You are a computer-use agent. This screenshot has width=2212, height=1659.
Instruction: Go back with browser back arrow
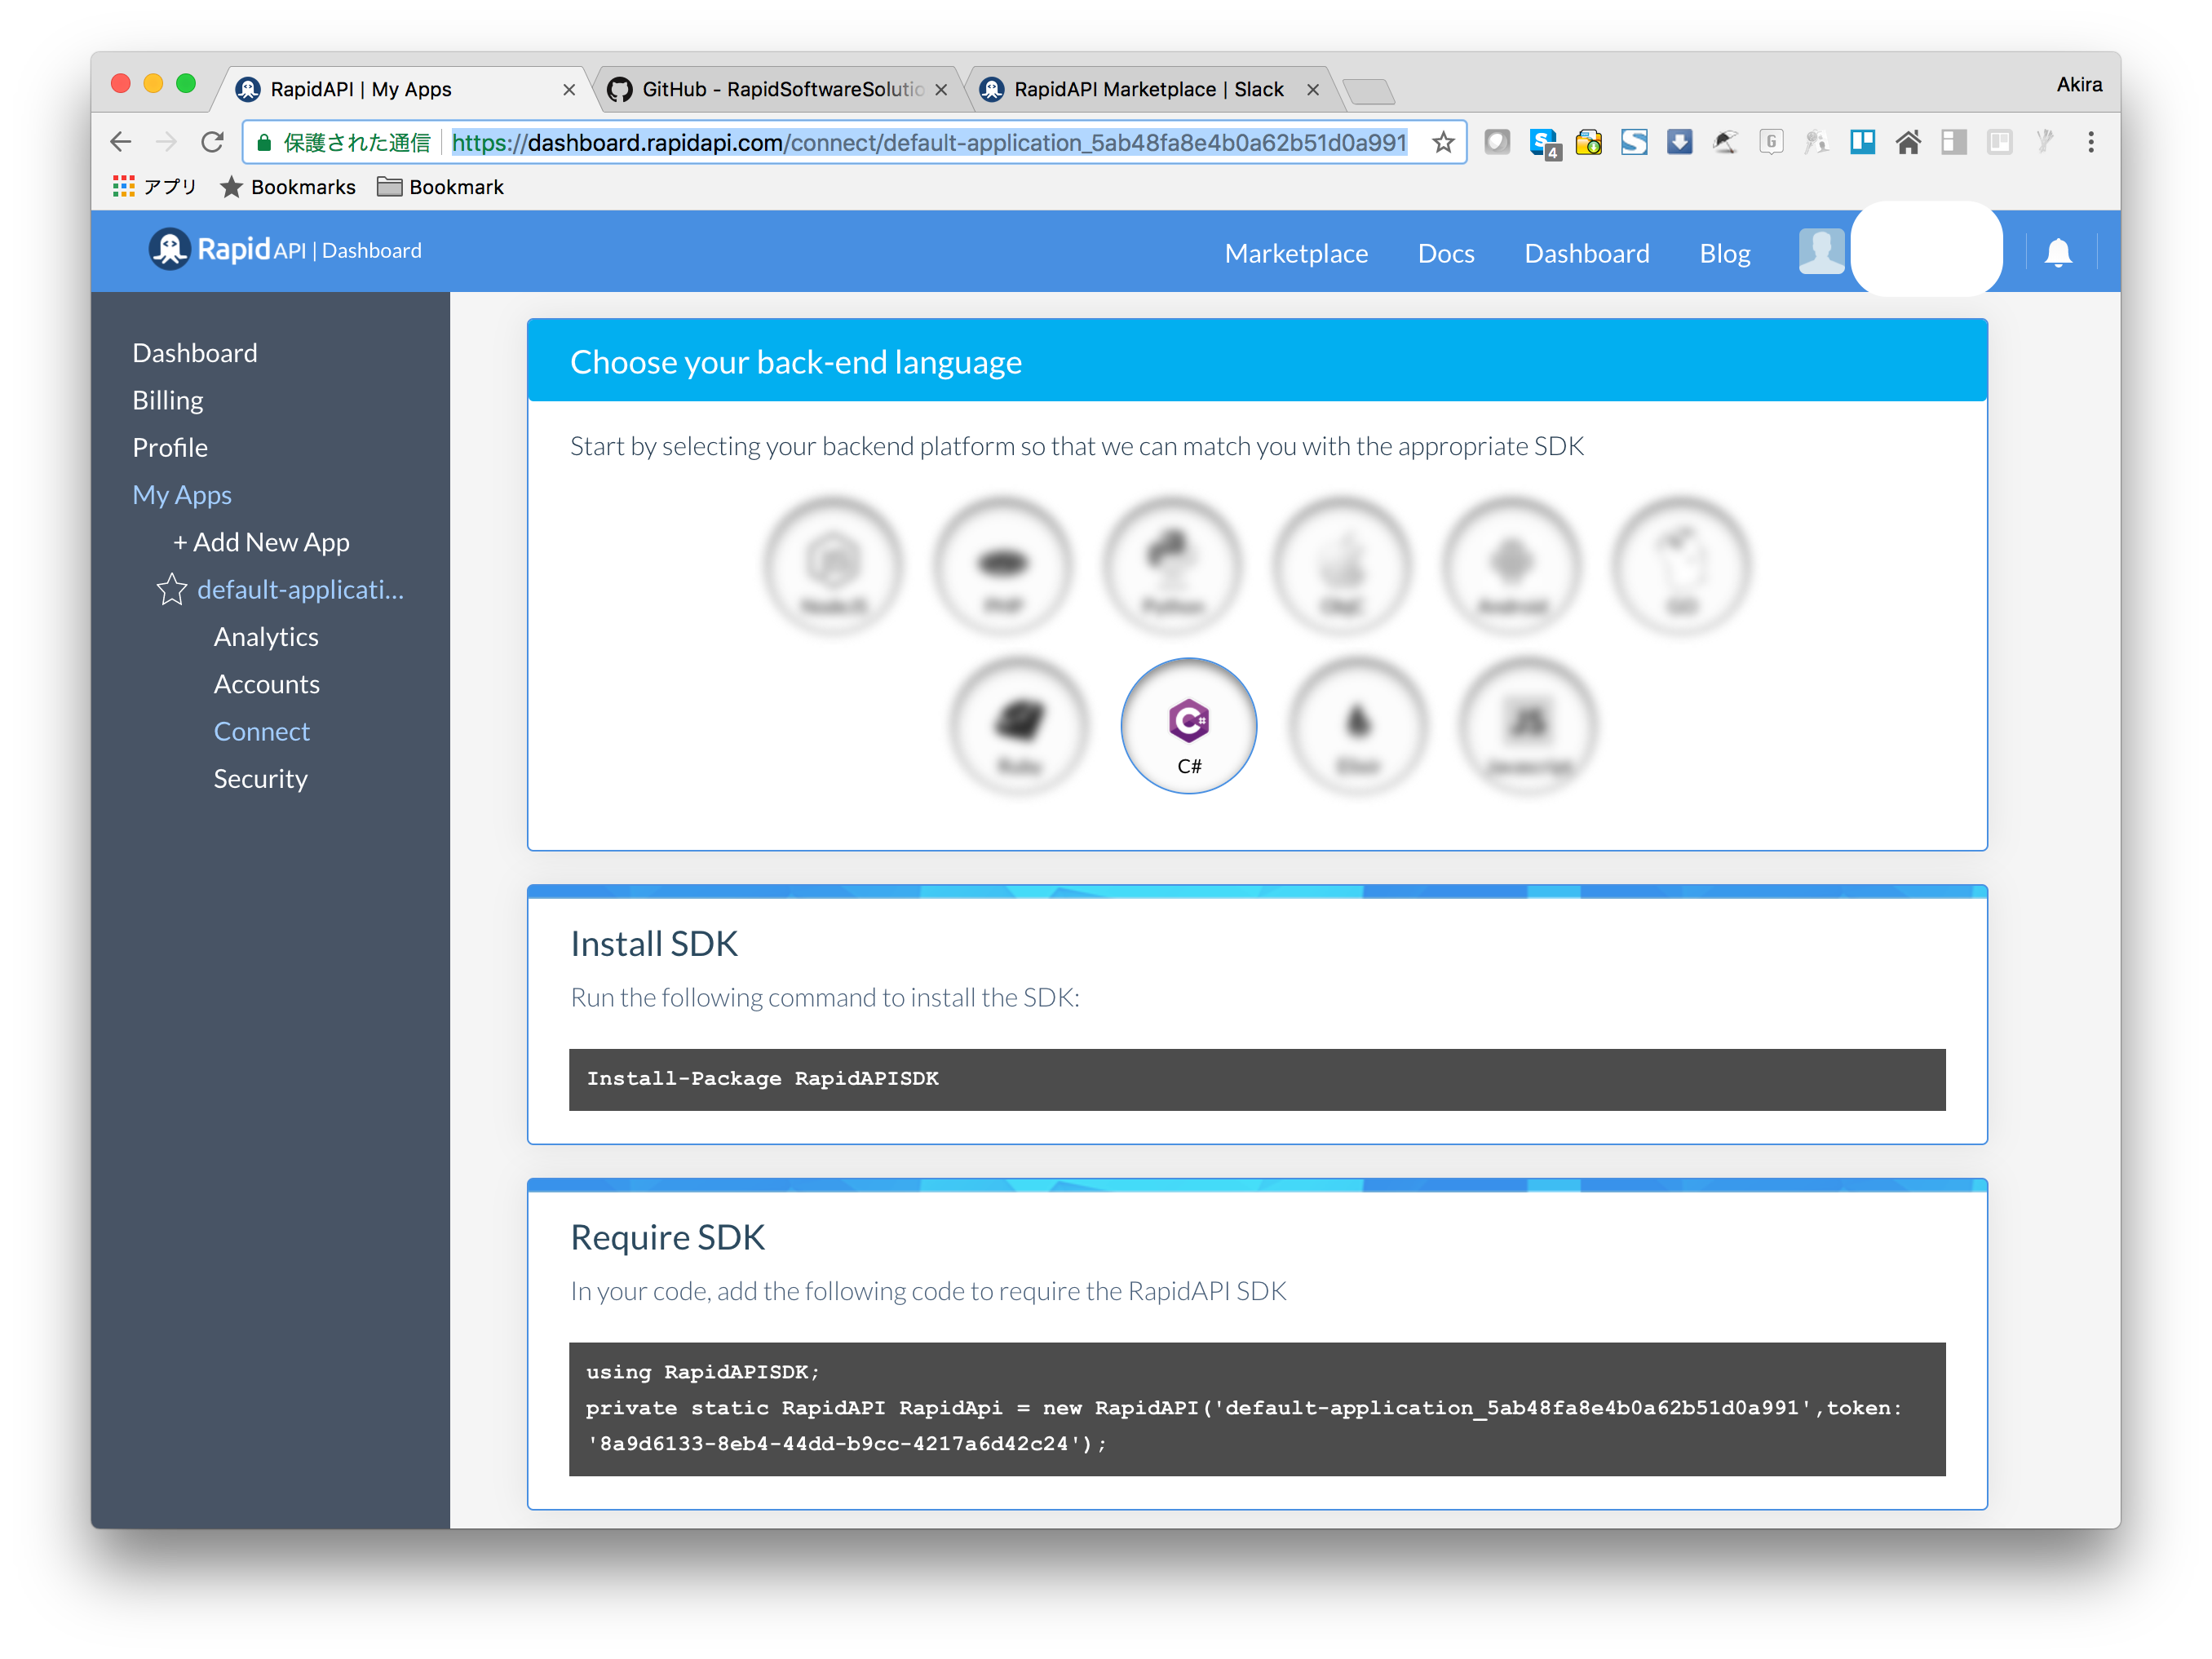click(121, 142)
